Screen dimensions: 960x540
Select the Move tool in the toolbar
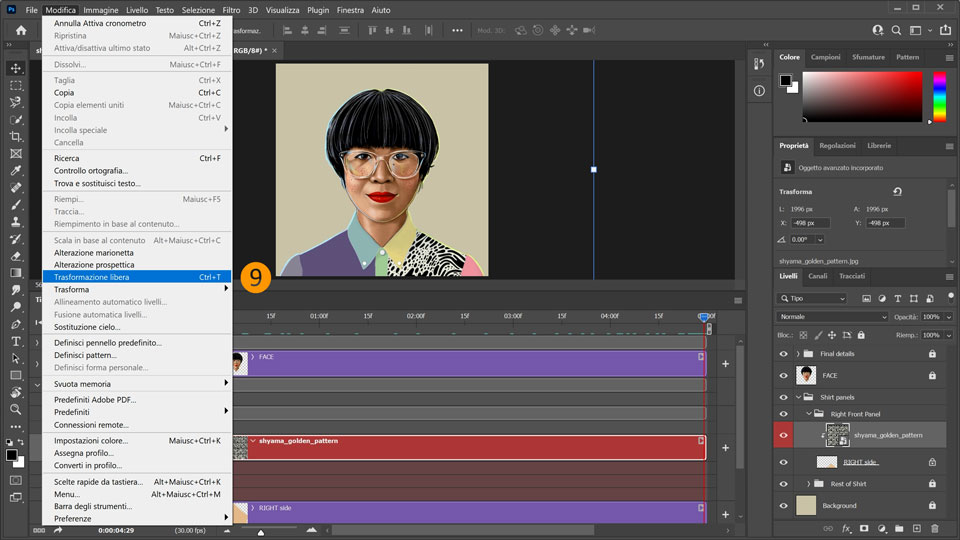[16, 68]
